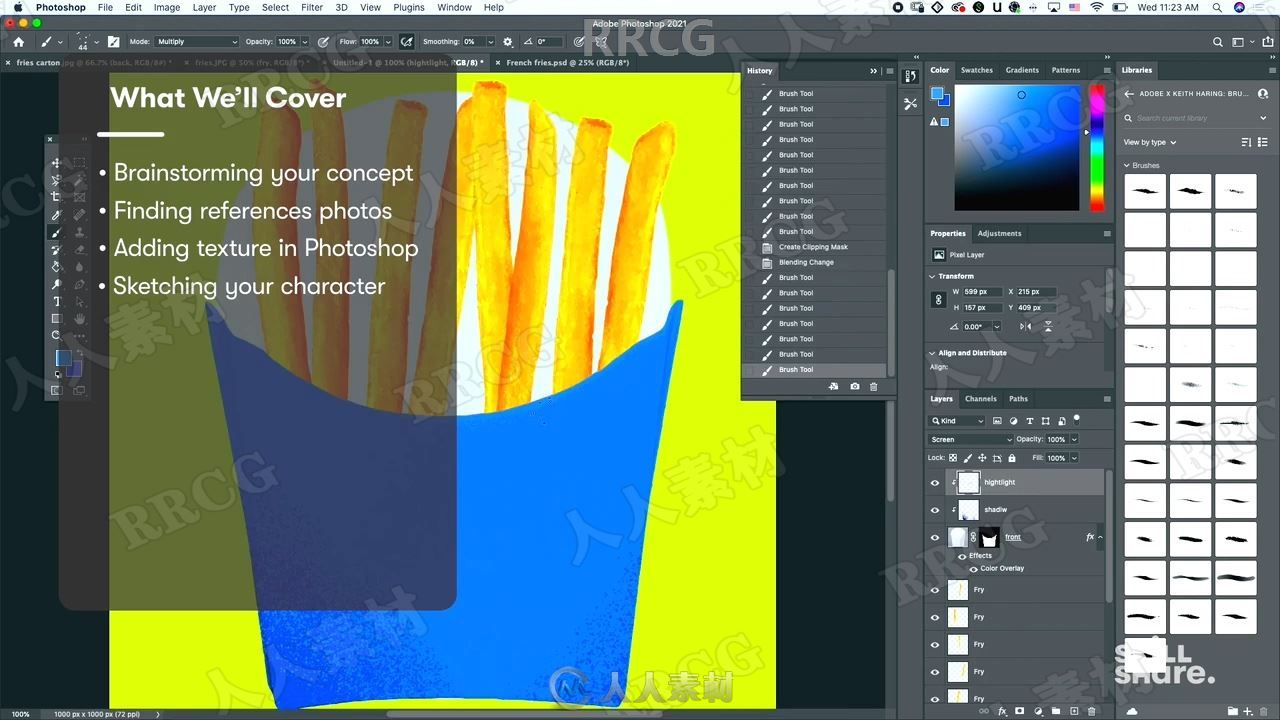Create new document from current state
The image size is (1280, 720).
click(x=834, y=386)
